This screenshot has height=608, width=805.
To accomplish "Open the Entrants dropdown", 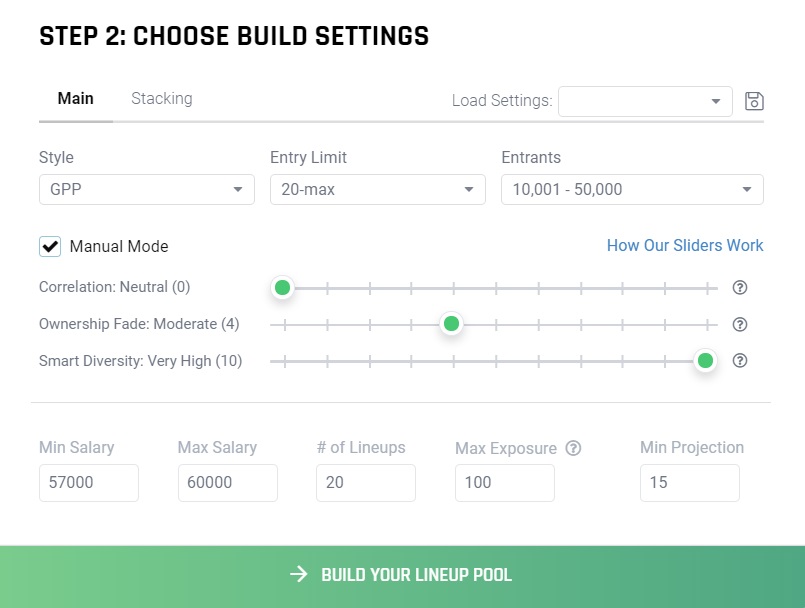I will (631, 189).
